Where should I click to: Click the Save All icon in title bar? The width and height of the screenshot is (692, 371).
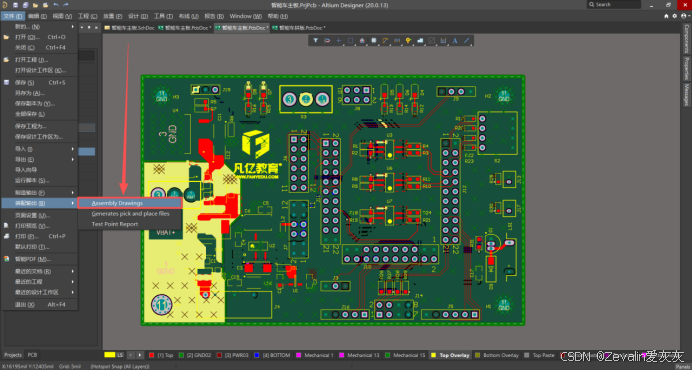coord(26,5)
